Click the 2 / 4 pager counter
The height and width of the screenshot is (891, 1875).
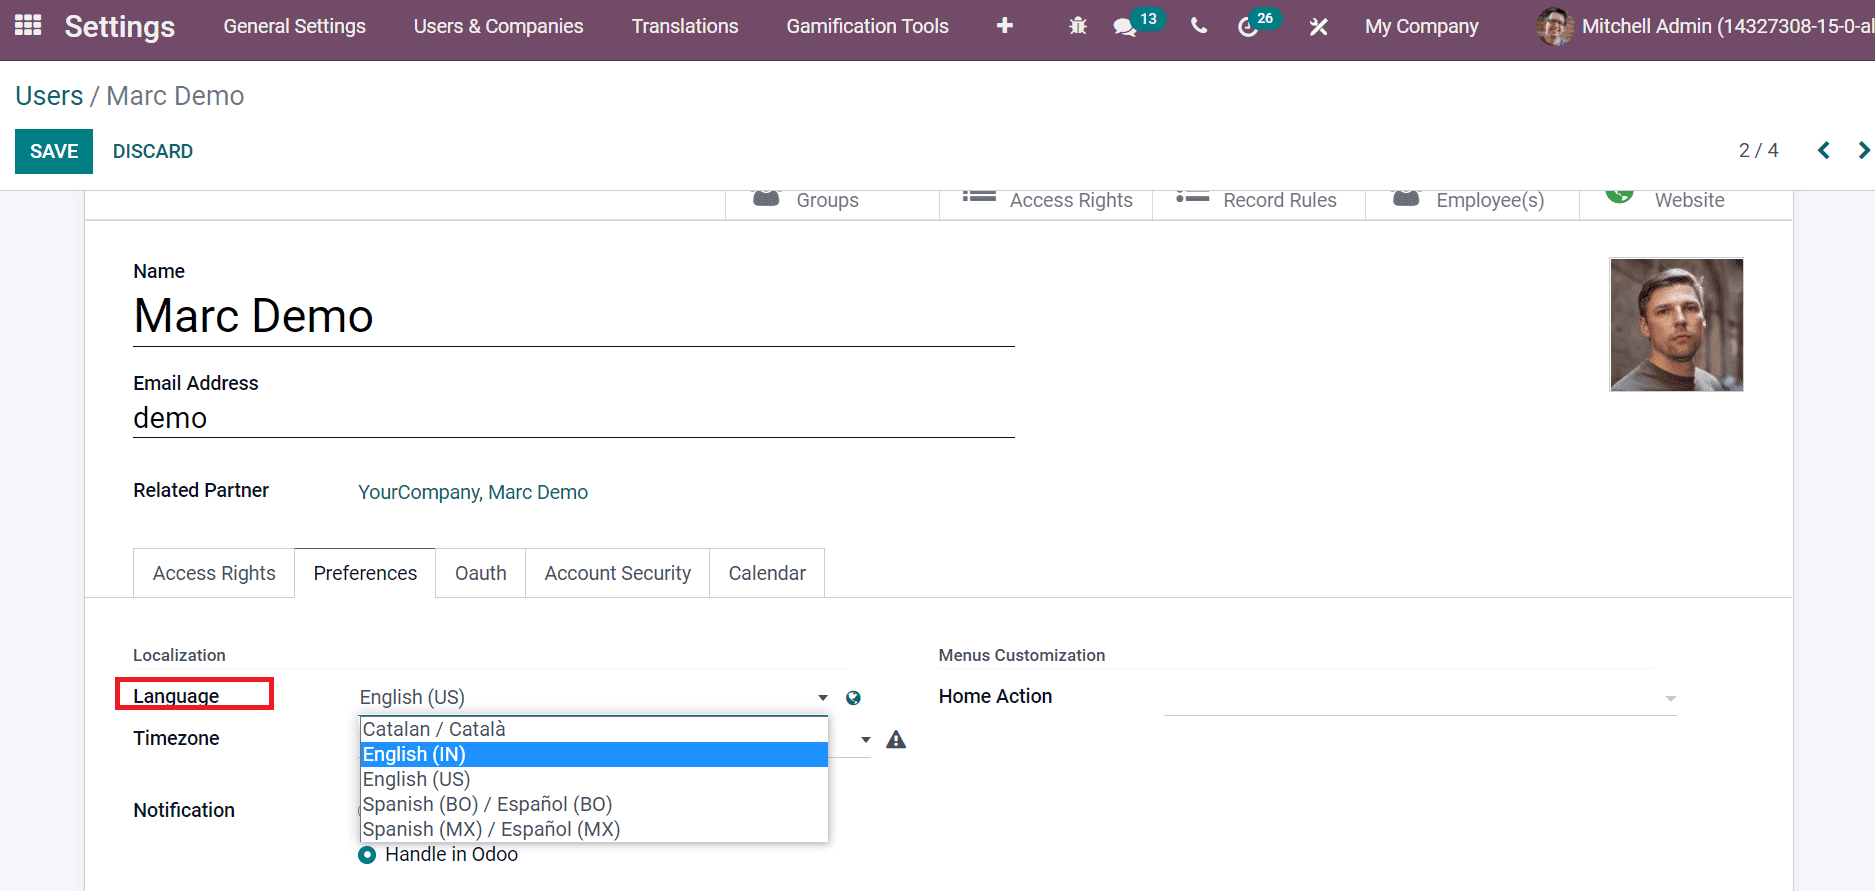1758,150
